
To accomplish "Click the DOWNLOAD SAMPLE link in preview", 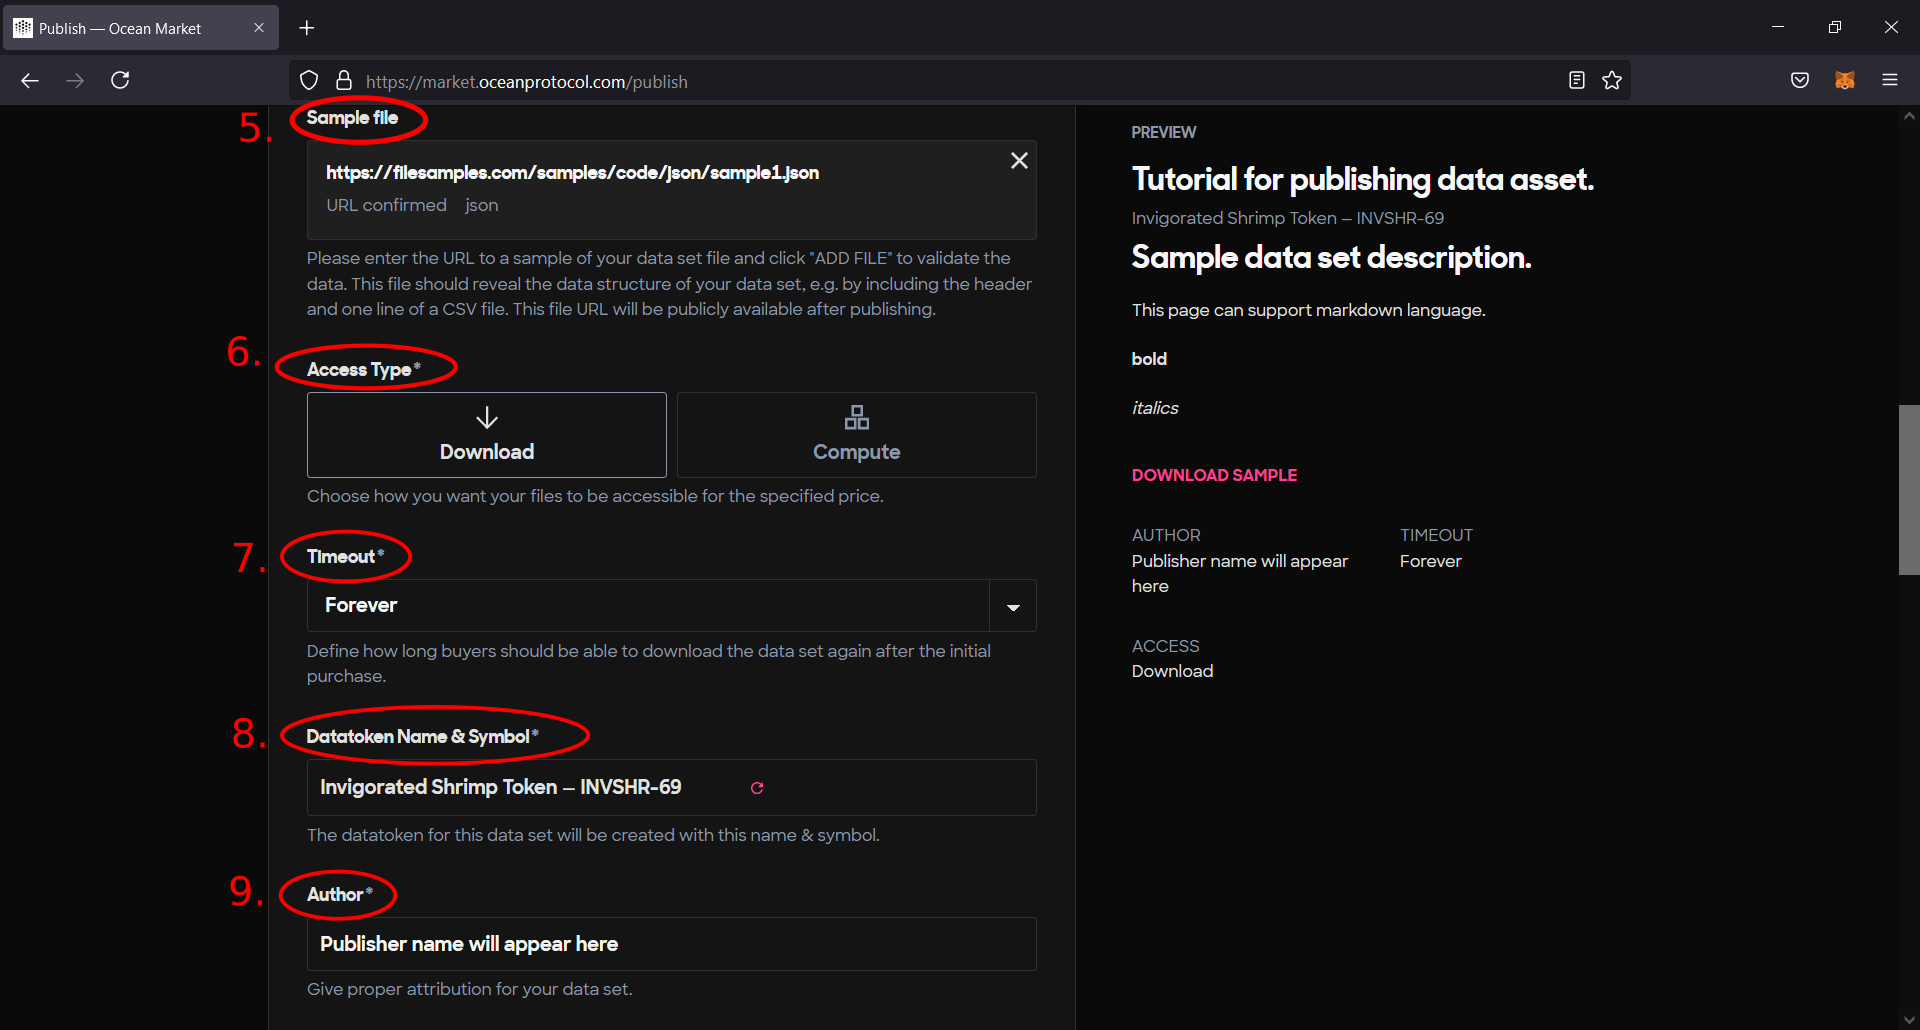I will click(x=1214, y=475).
